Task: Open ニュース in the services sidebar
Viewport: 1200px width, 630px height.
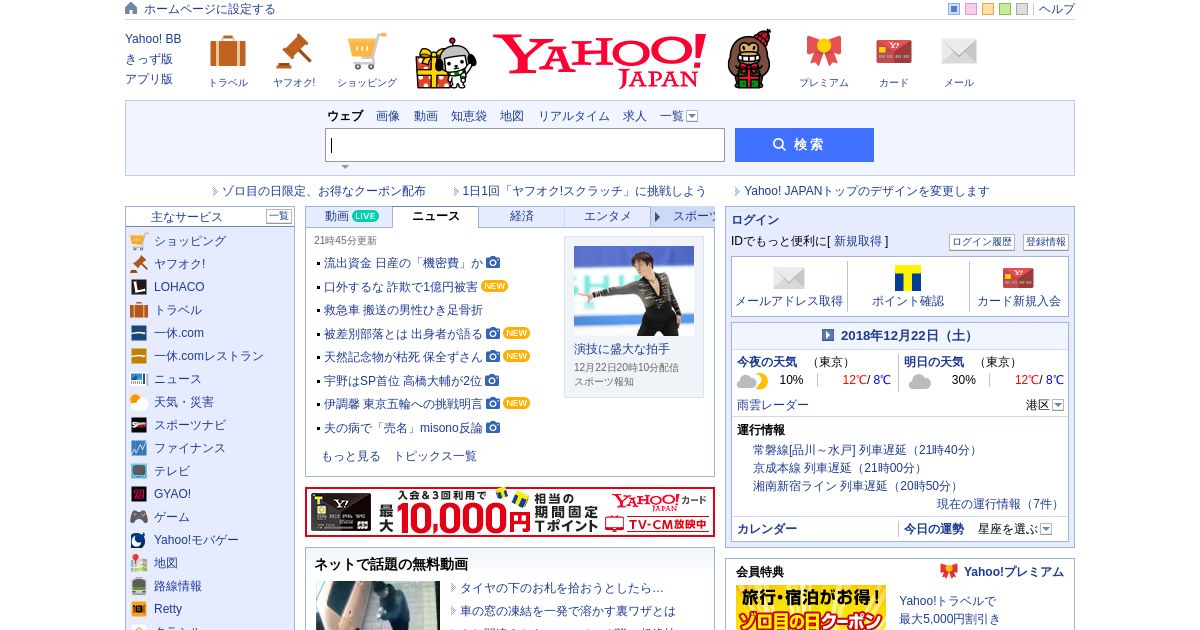Action: click(x=178, y=379)
